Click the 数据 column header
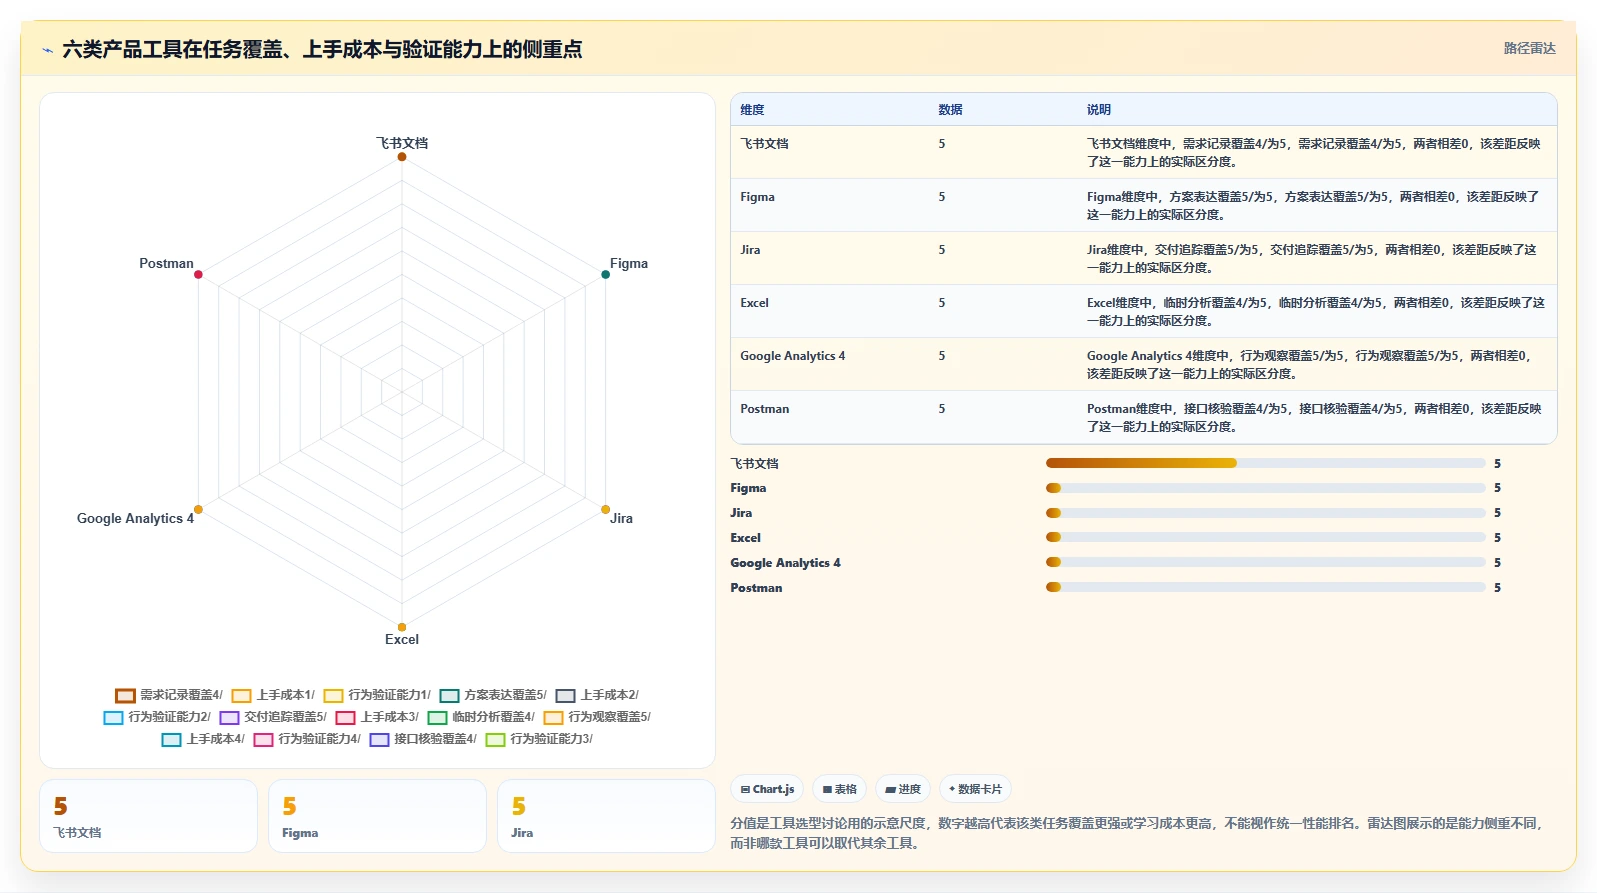Viewport: 1597px width, 893px height. (950, 110)
